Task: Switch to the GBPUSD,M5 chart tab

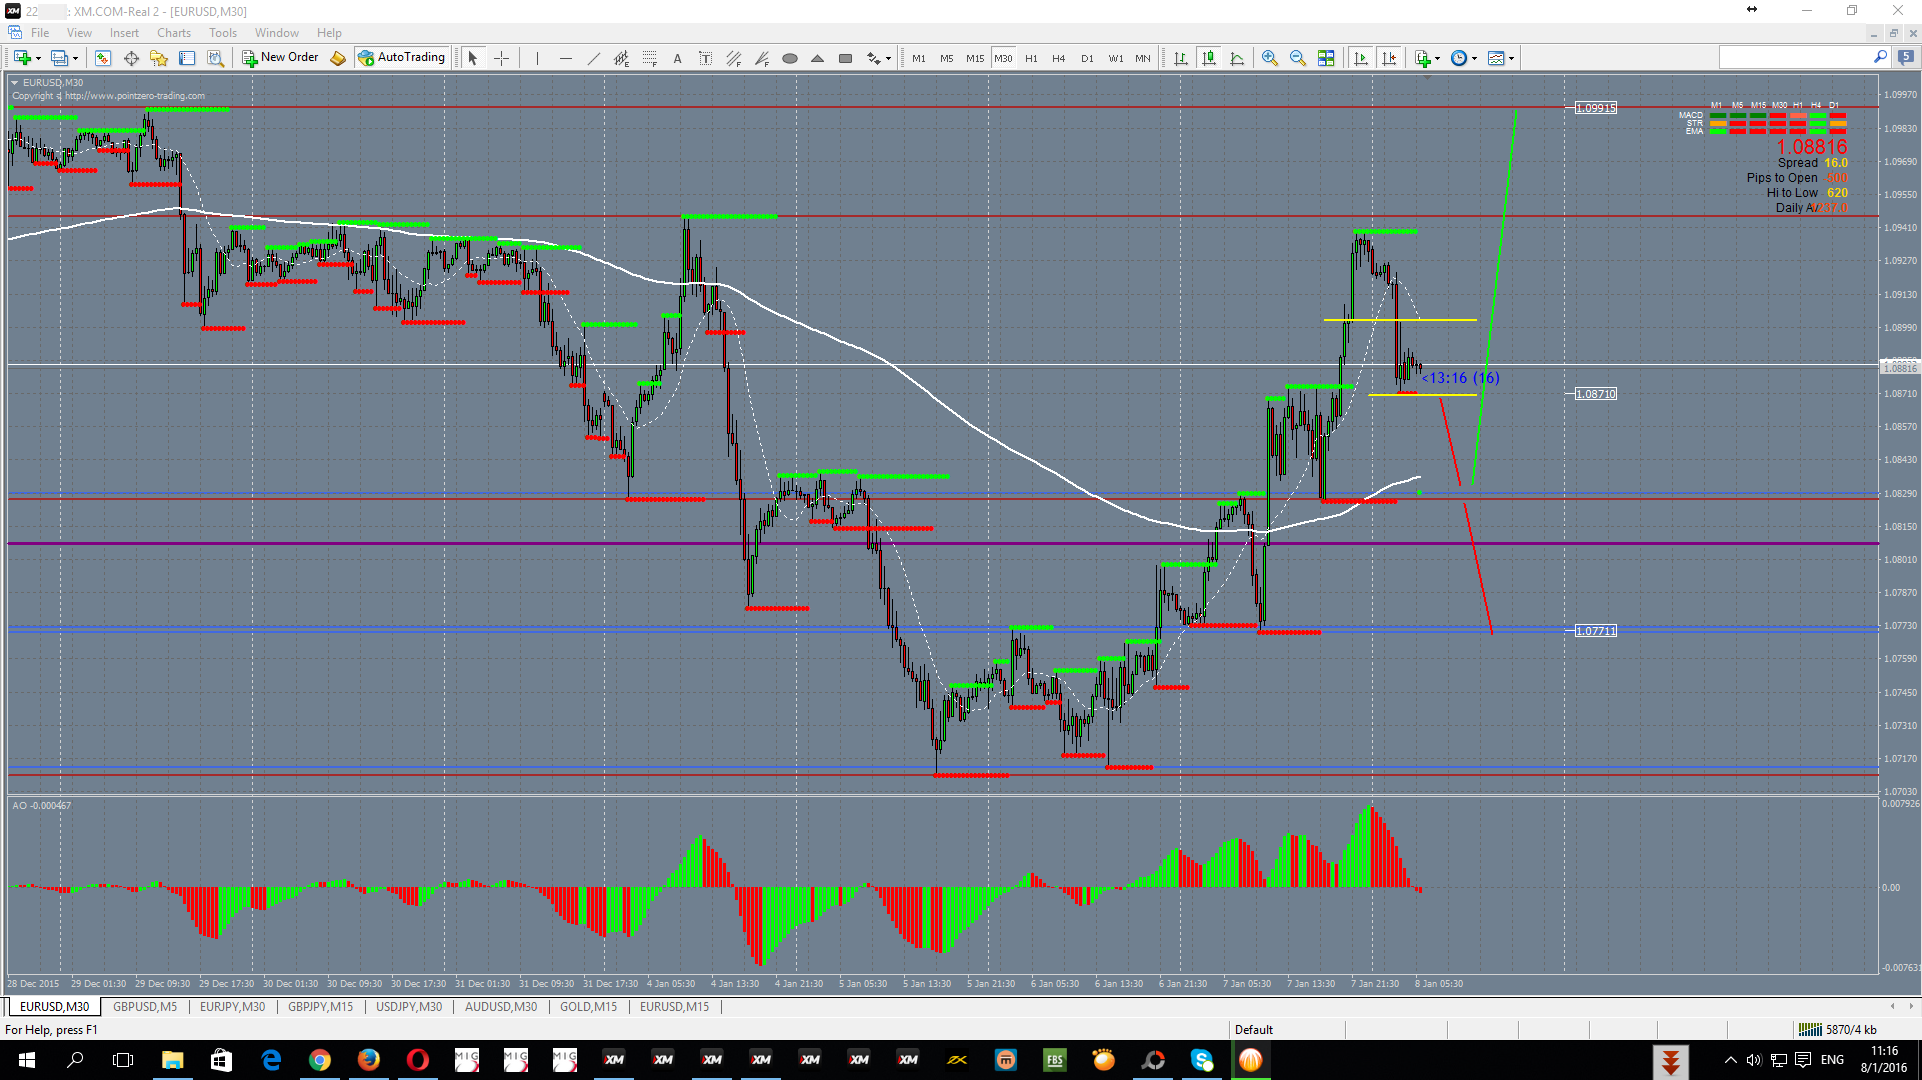Action: click(x=145, y=1007)
